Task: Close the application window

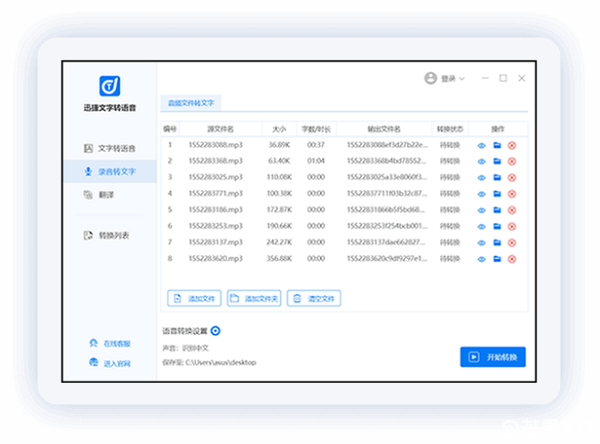Action: pos(522,78)
